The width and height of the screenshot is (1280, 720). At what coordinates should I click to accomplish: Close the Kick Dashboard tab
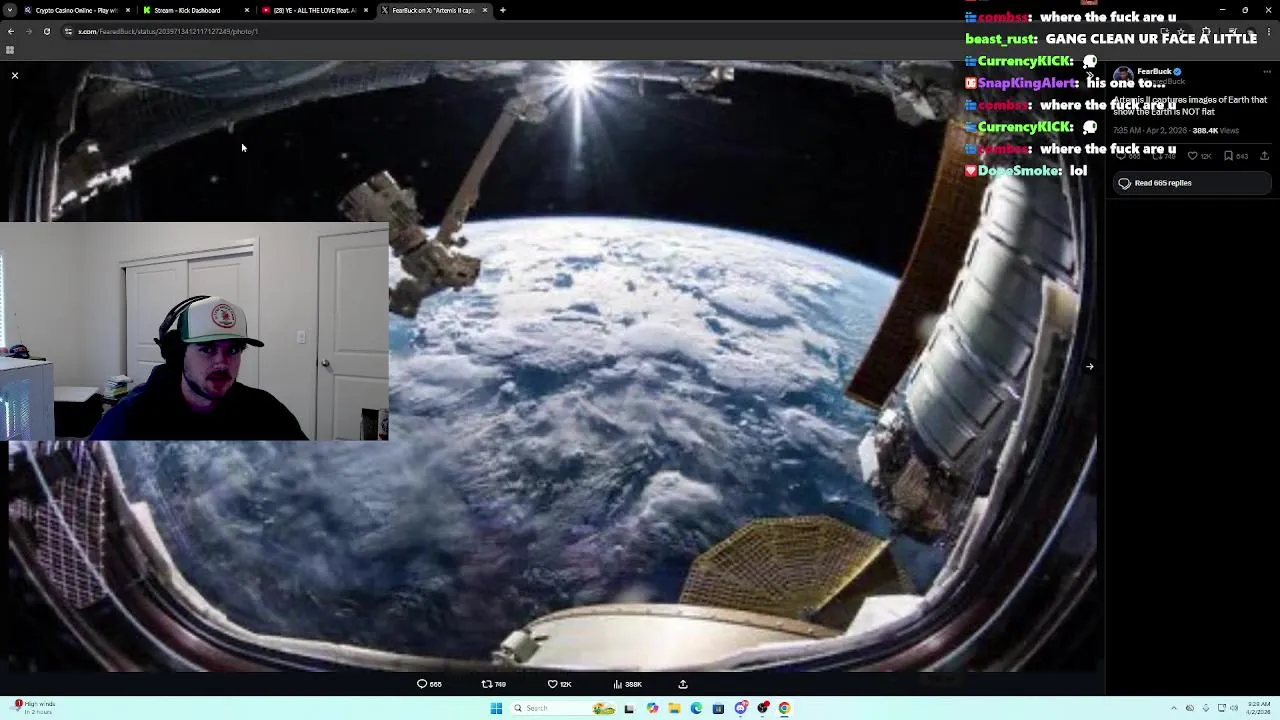point(246,10)
